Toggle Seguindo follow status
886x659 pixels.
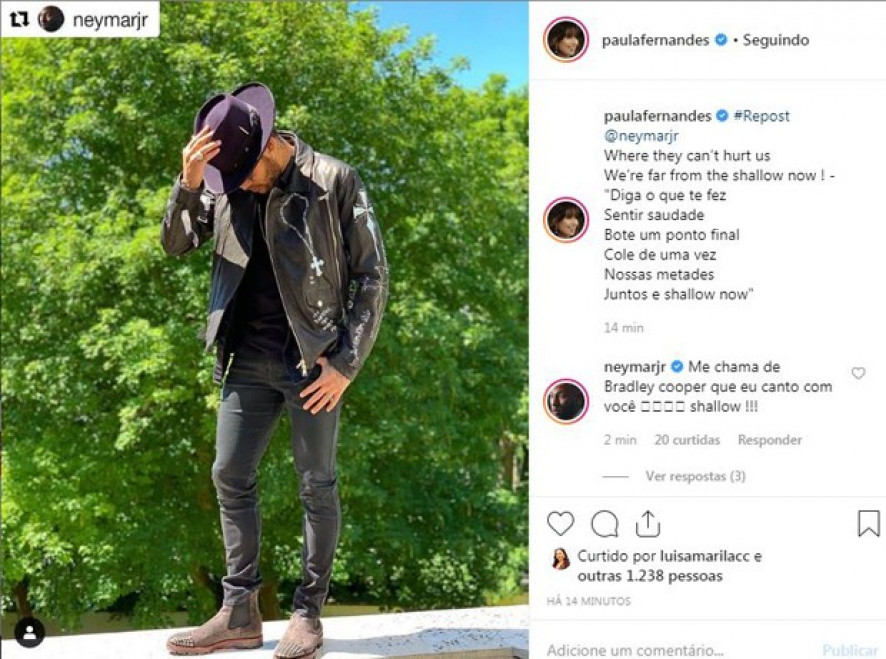point(776,40)
